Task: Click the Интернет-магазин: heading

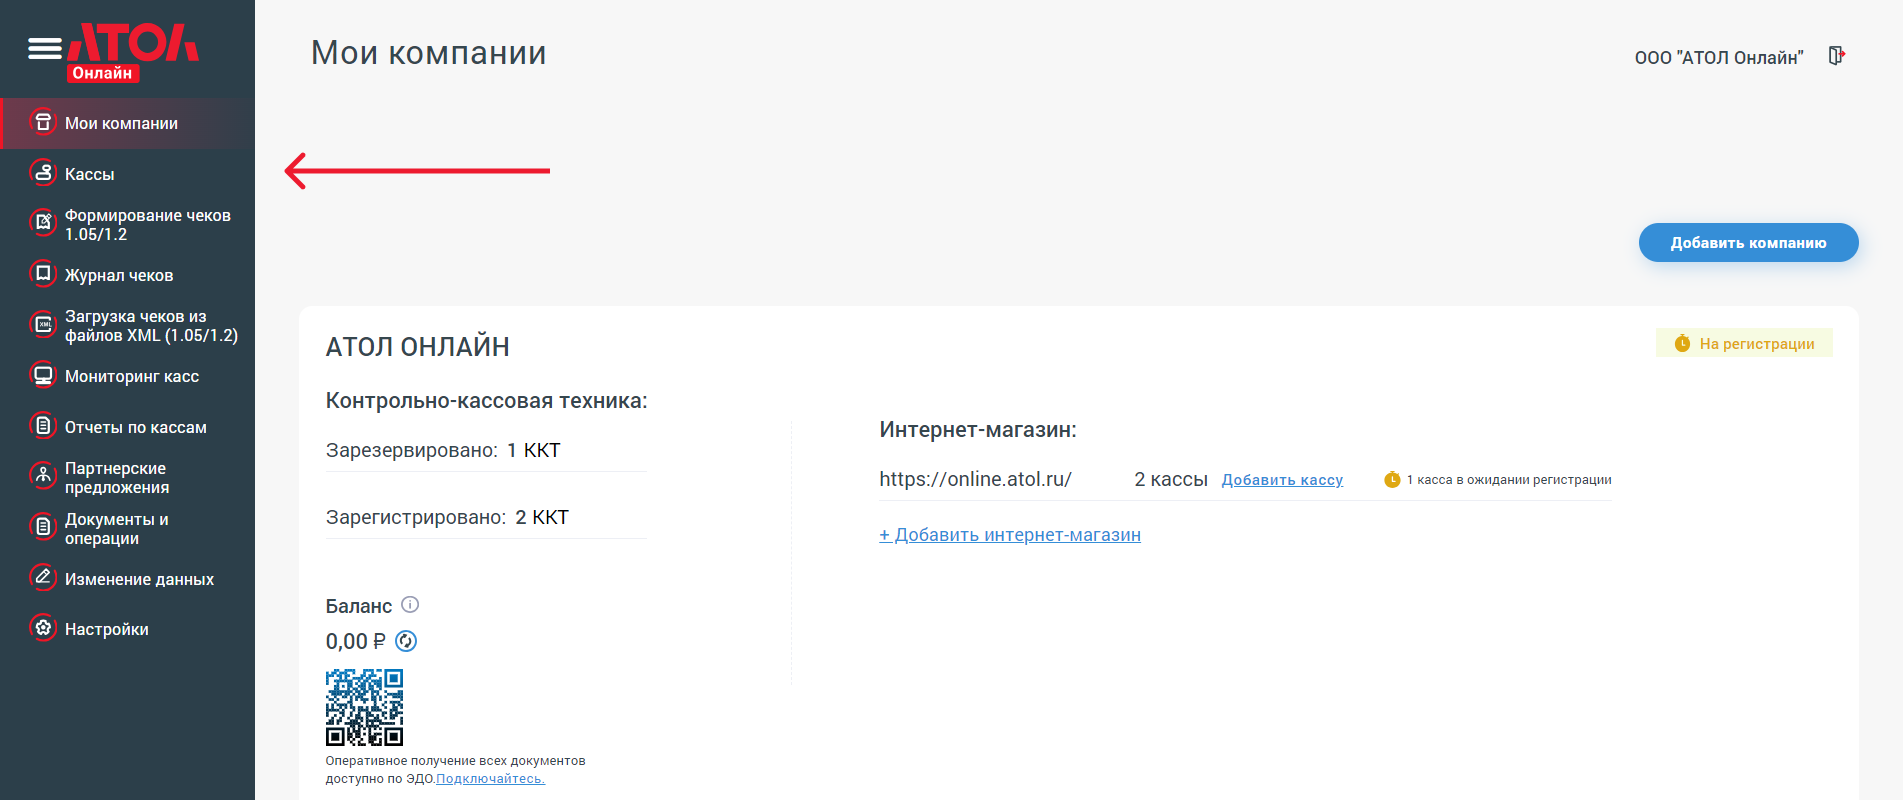Action: click(978, 430)
